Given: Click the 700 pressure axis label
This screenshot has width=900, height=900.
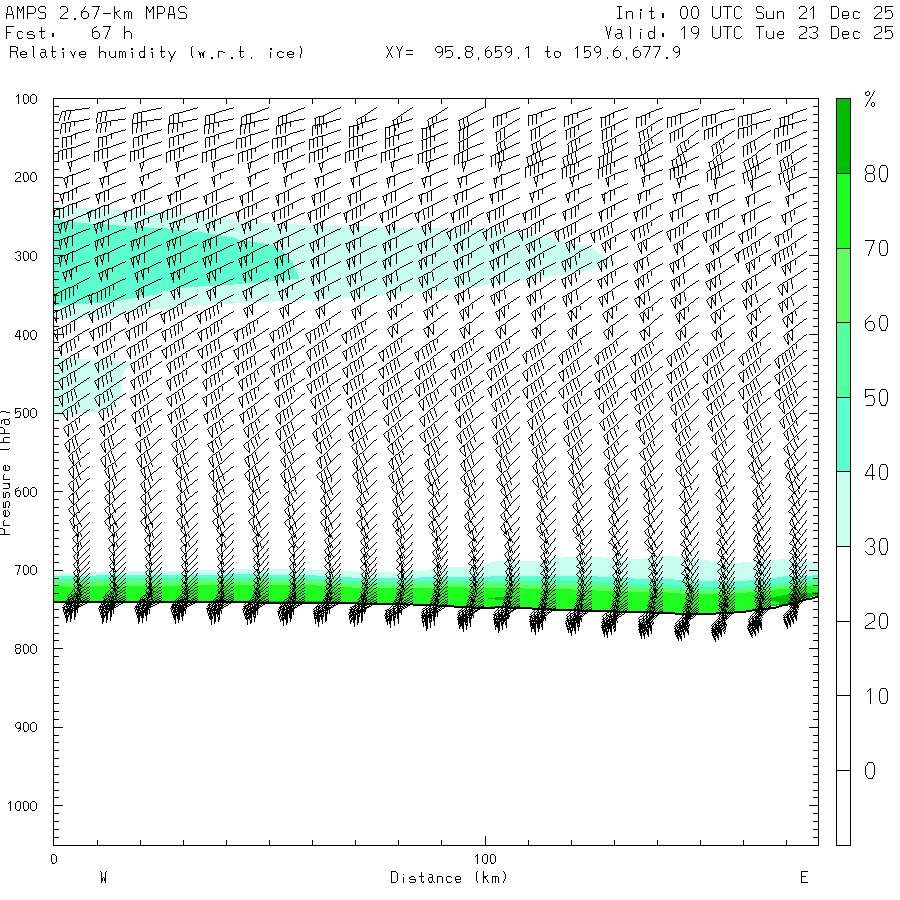Looking at the screenshot, I should [x=26, y=570].
